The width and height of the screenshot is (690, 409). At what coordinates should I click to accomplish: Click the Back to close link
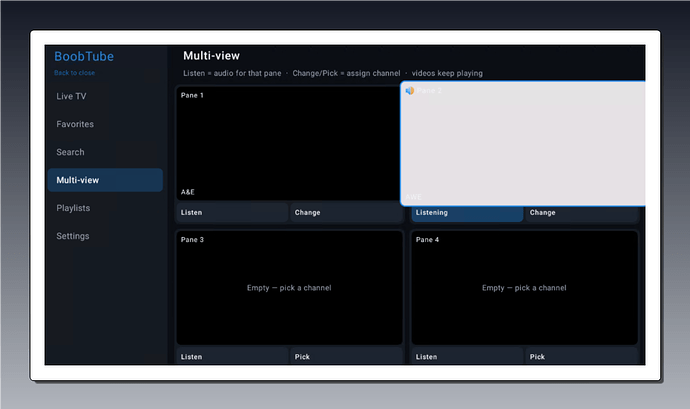pyautogui.click(x=74, y=73)
